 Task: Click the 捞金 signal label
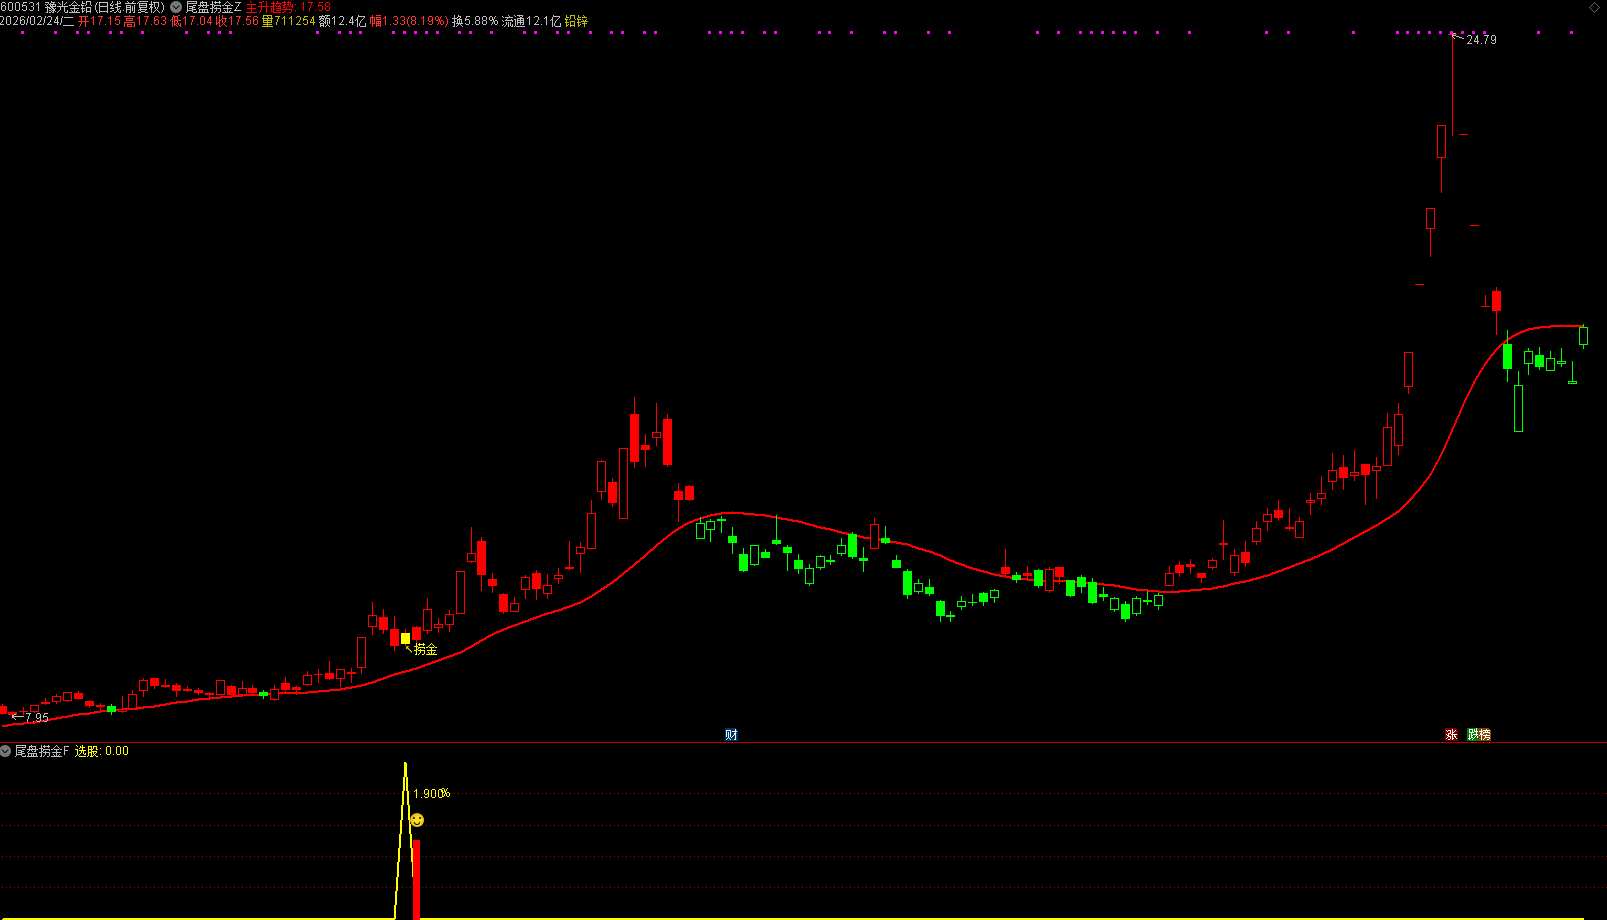[426, 650]
